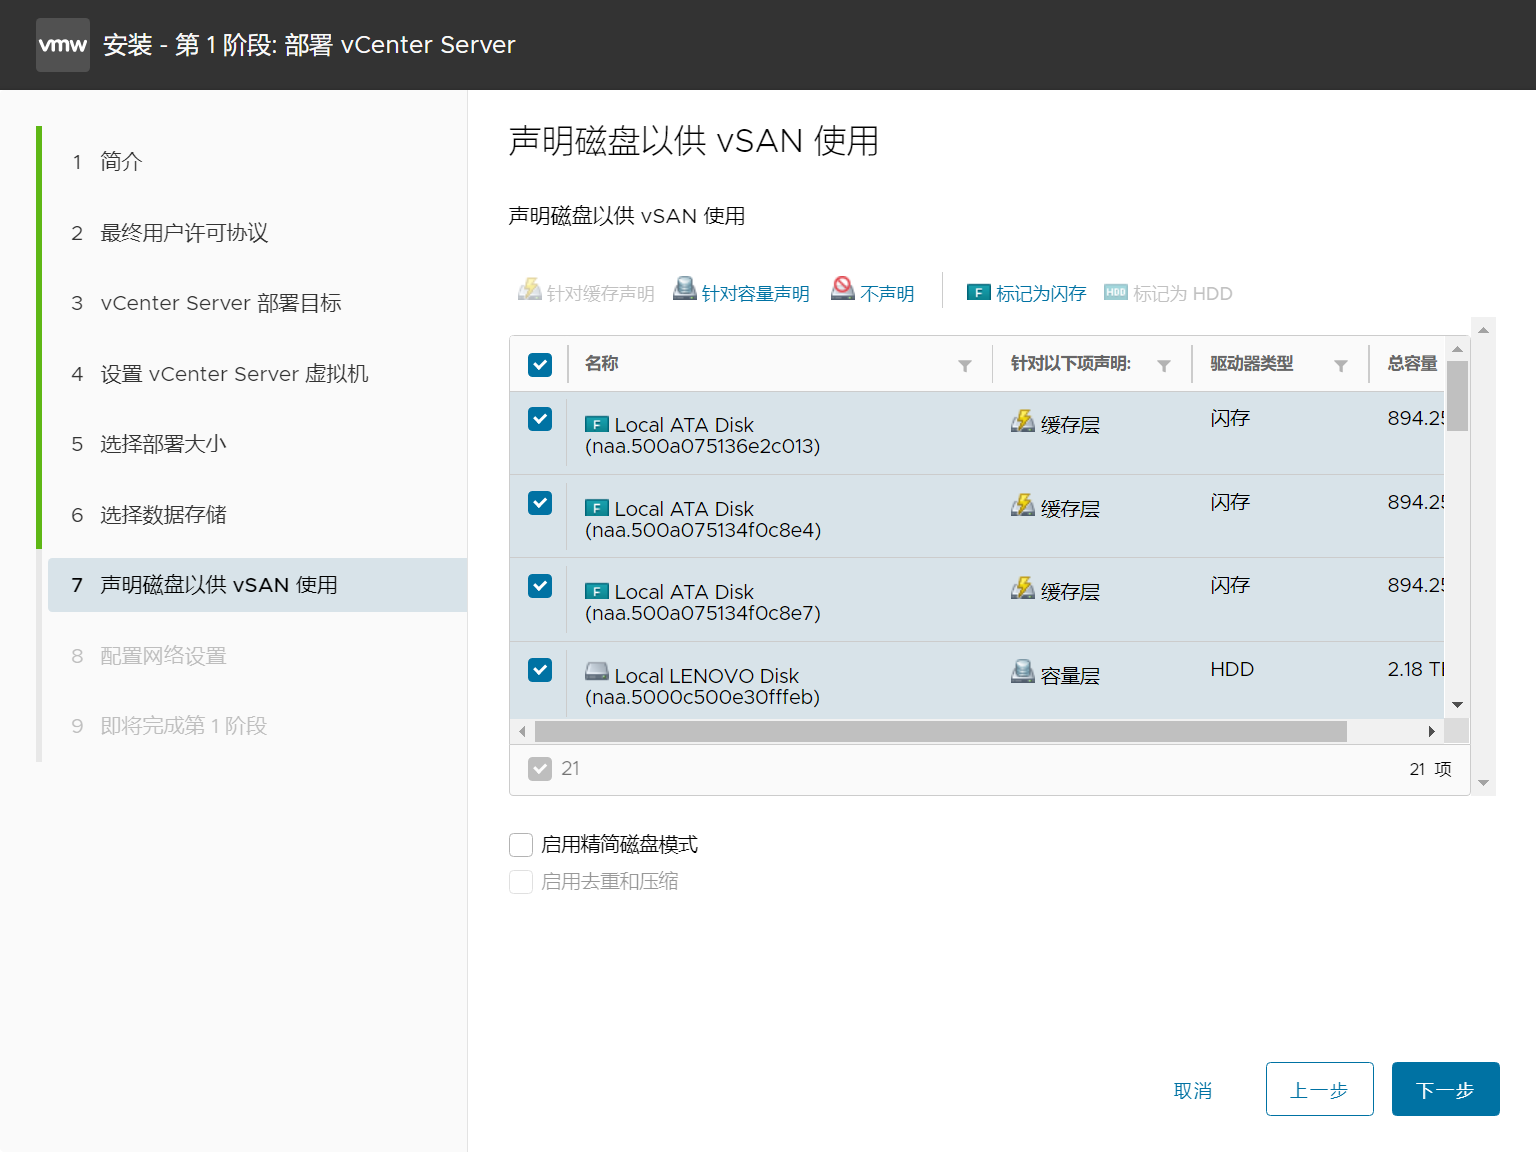Click cache tier icon in naa.500a075136e2c013 row
Image resolution: width=1536 pixels, height=1152 pixels.
pyautogui.click(x=1023, y=421)
